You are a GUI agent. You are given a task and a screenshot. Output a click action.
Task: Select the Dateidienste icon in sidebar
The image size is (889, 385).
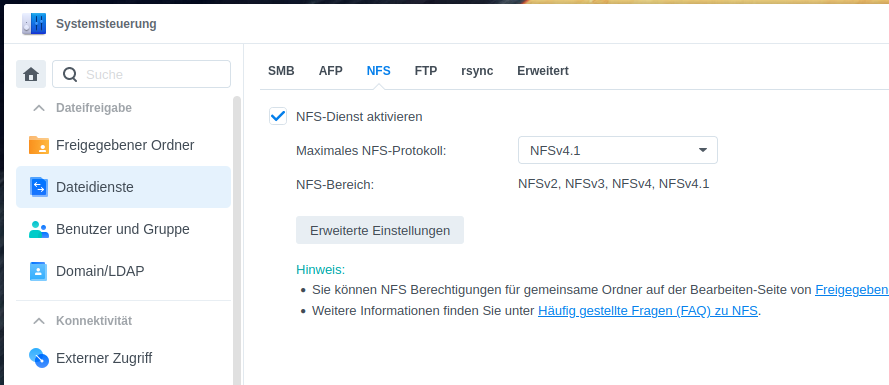coord(39,187)
